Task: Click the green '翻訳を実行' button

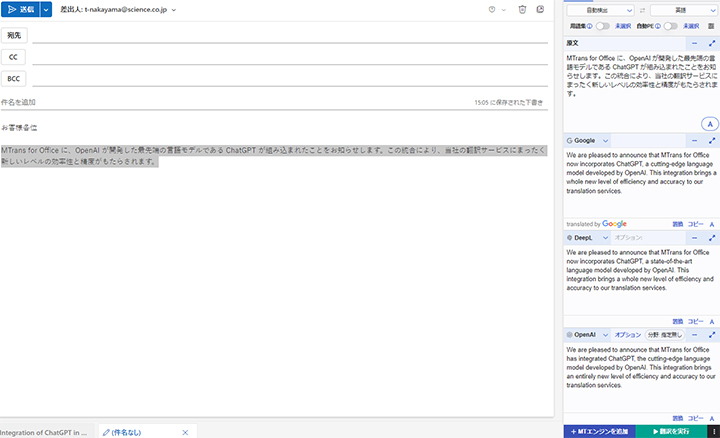Action: click(671, 432)
